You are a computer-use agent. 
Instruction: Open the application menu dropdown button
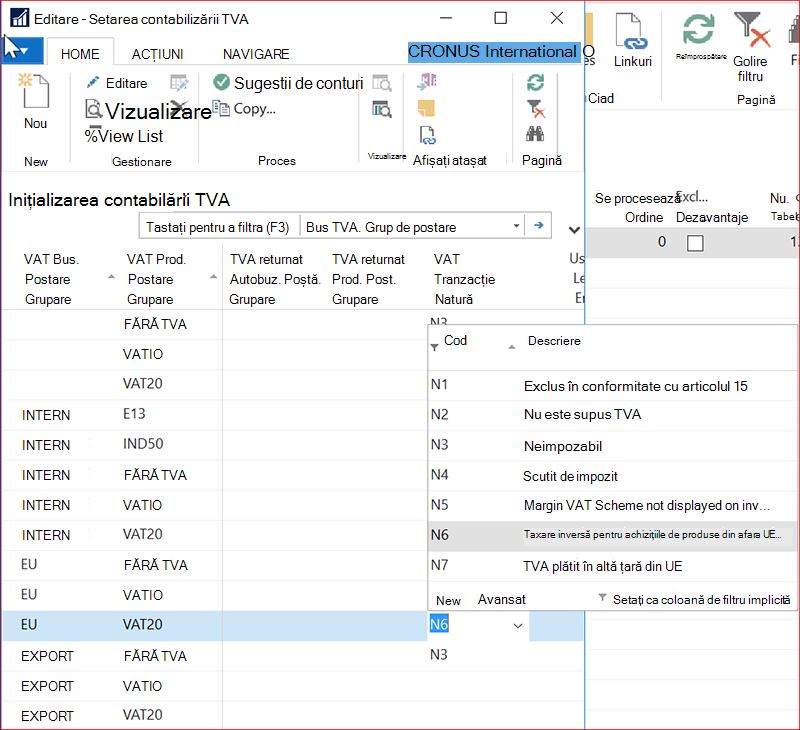22,51
